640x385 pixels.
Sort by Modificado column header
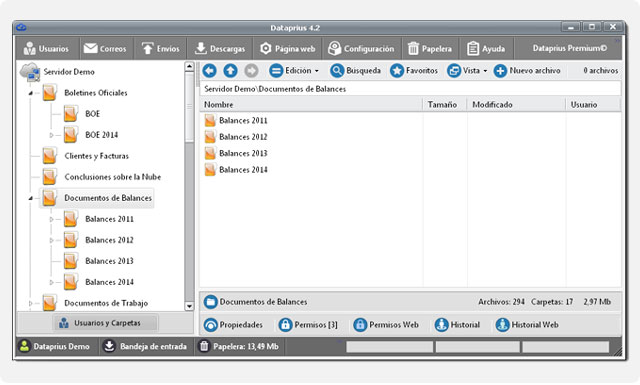[516, 105]
